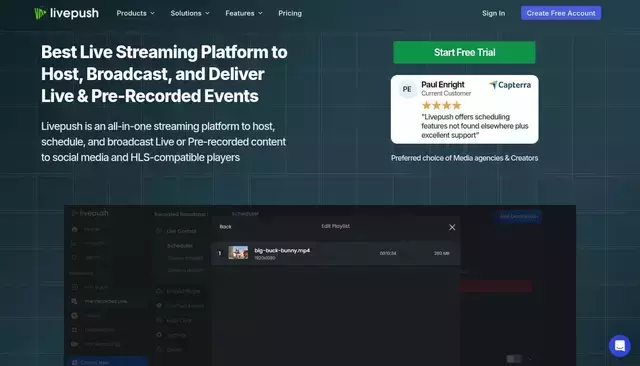The height and width of the screenshot is (366, 640).
Task: Click the Sign In link
Action: (x=493, y=13)
